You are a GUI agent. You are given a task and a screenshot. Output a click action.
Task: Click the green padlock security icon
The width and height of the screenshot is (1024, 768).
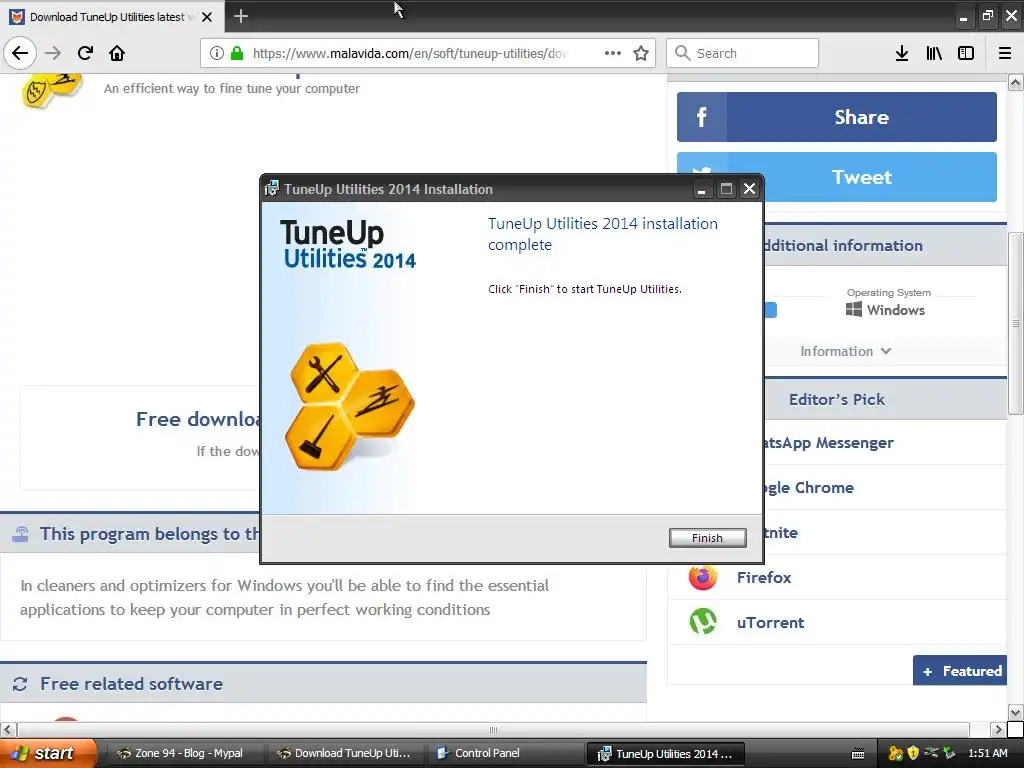click(x=237, y=53)
